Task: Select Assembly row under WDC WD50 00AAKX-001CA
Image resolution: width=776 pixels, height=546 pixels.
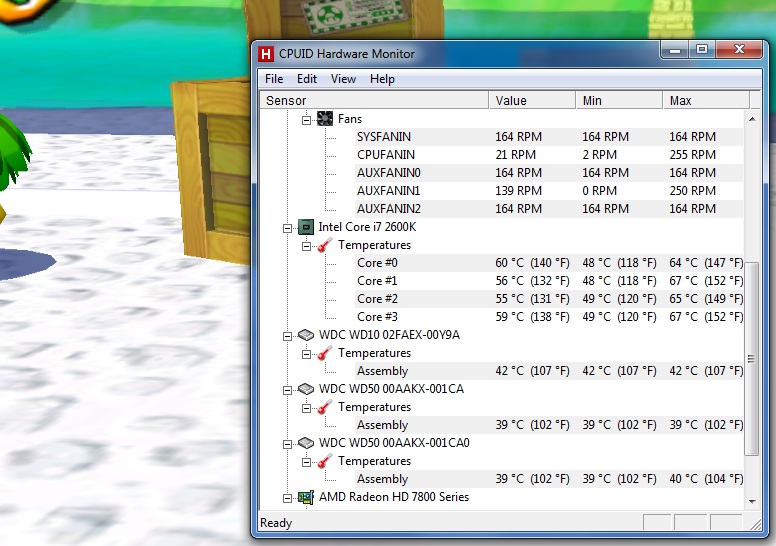Action: tap(549, 425)
